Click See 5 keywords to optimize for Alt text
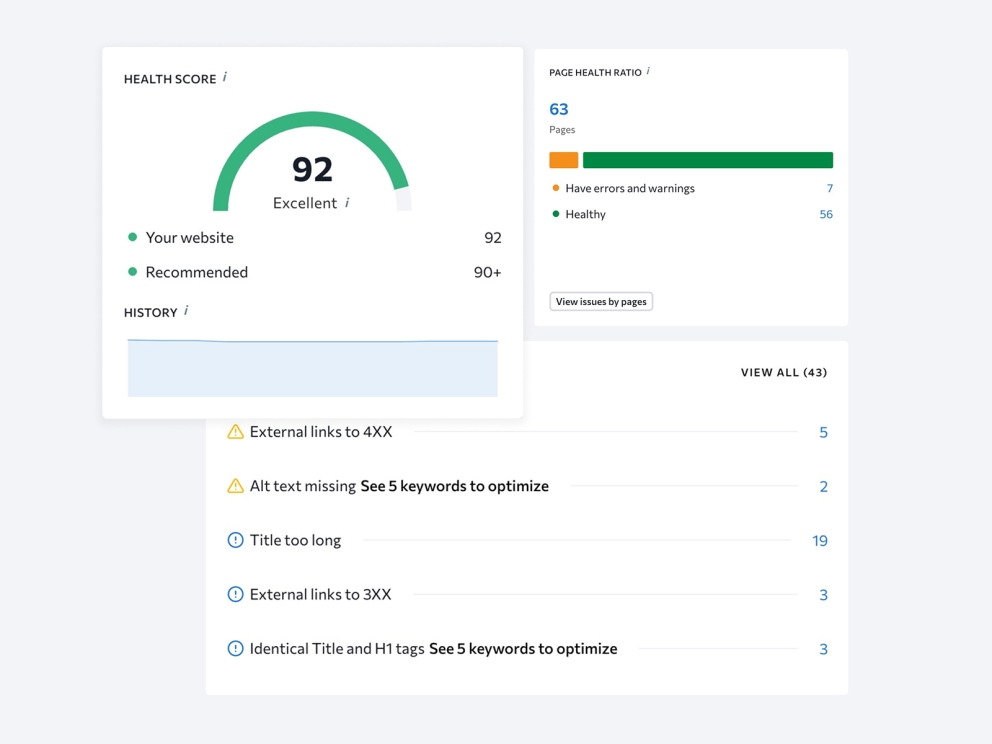 454,486
